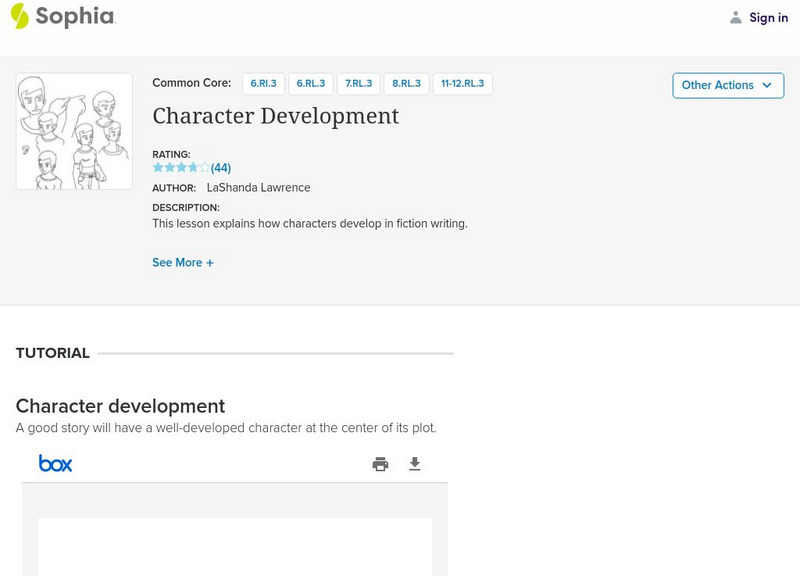Screen dimensions: 800x576
Task: Open author LaShanda Lawrence's profile
Action: [x=258, y=188]
